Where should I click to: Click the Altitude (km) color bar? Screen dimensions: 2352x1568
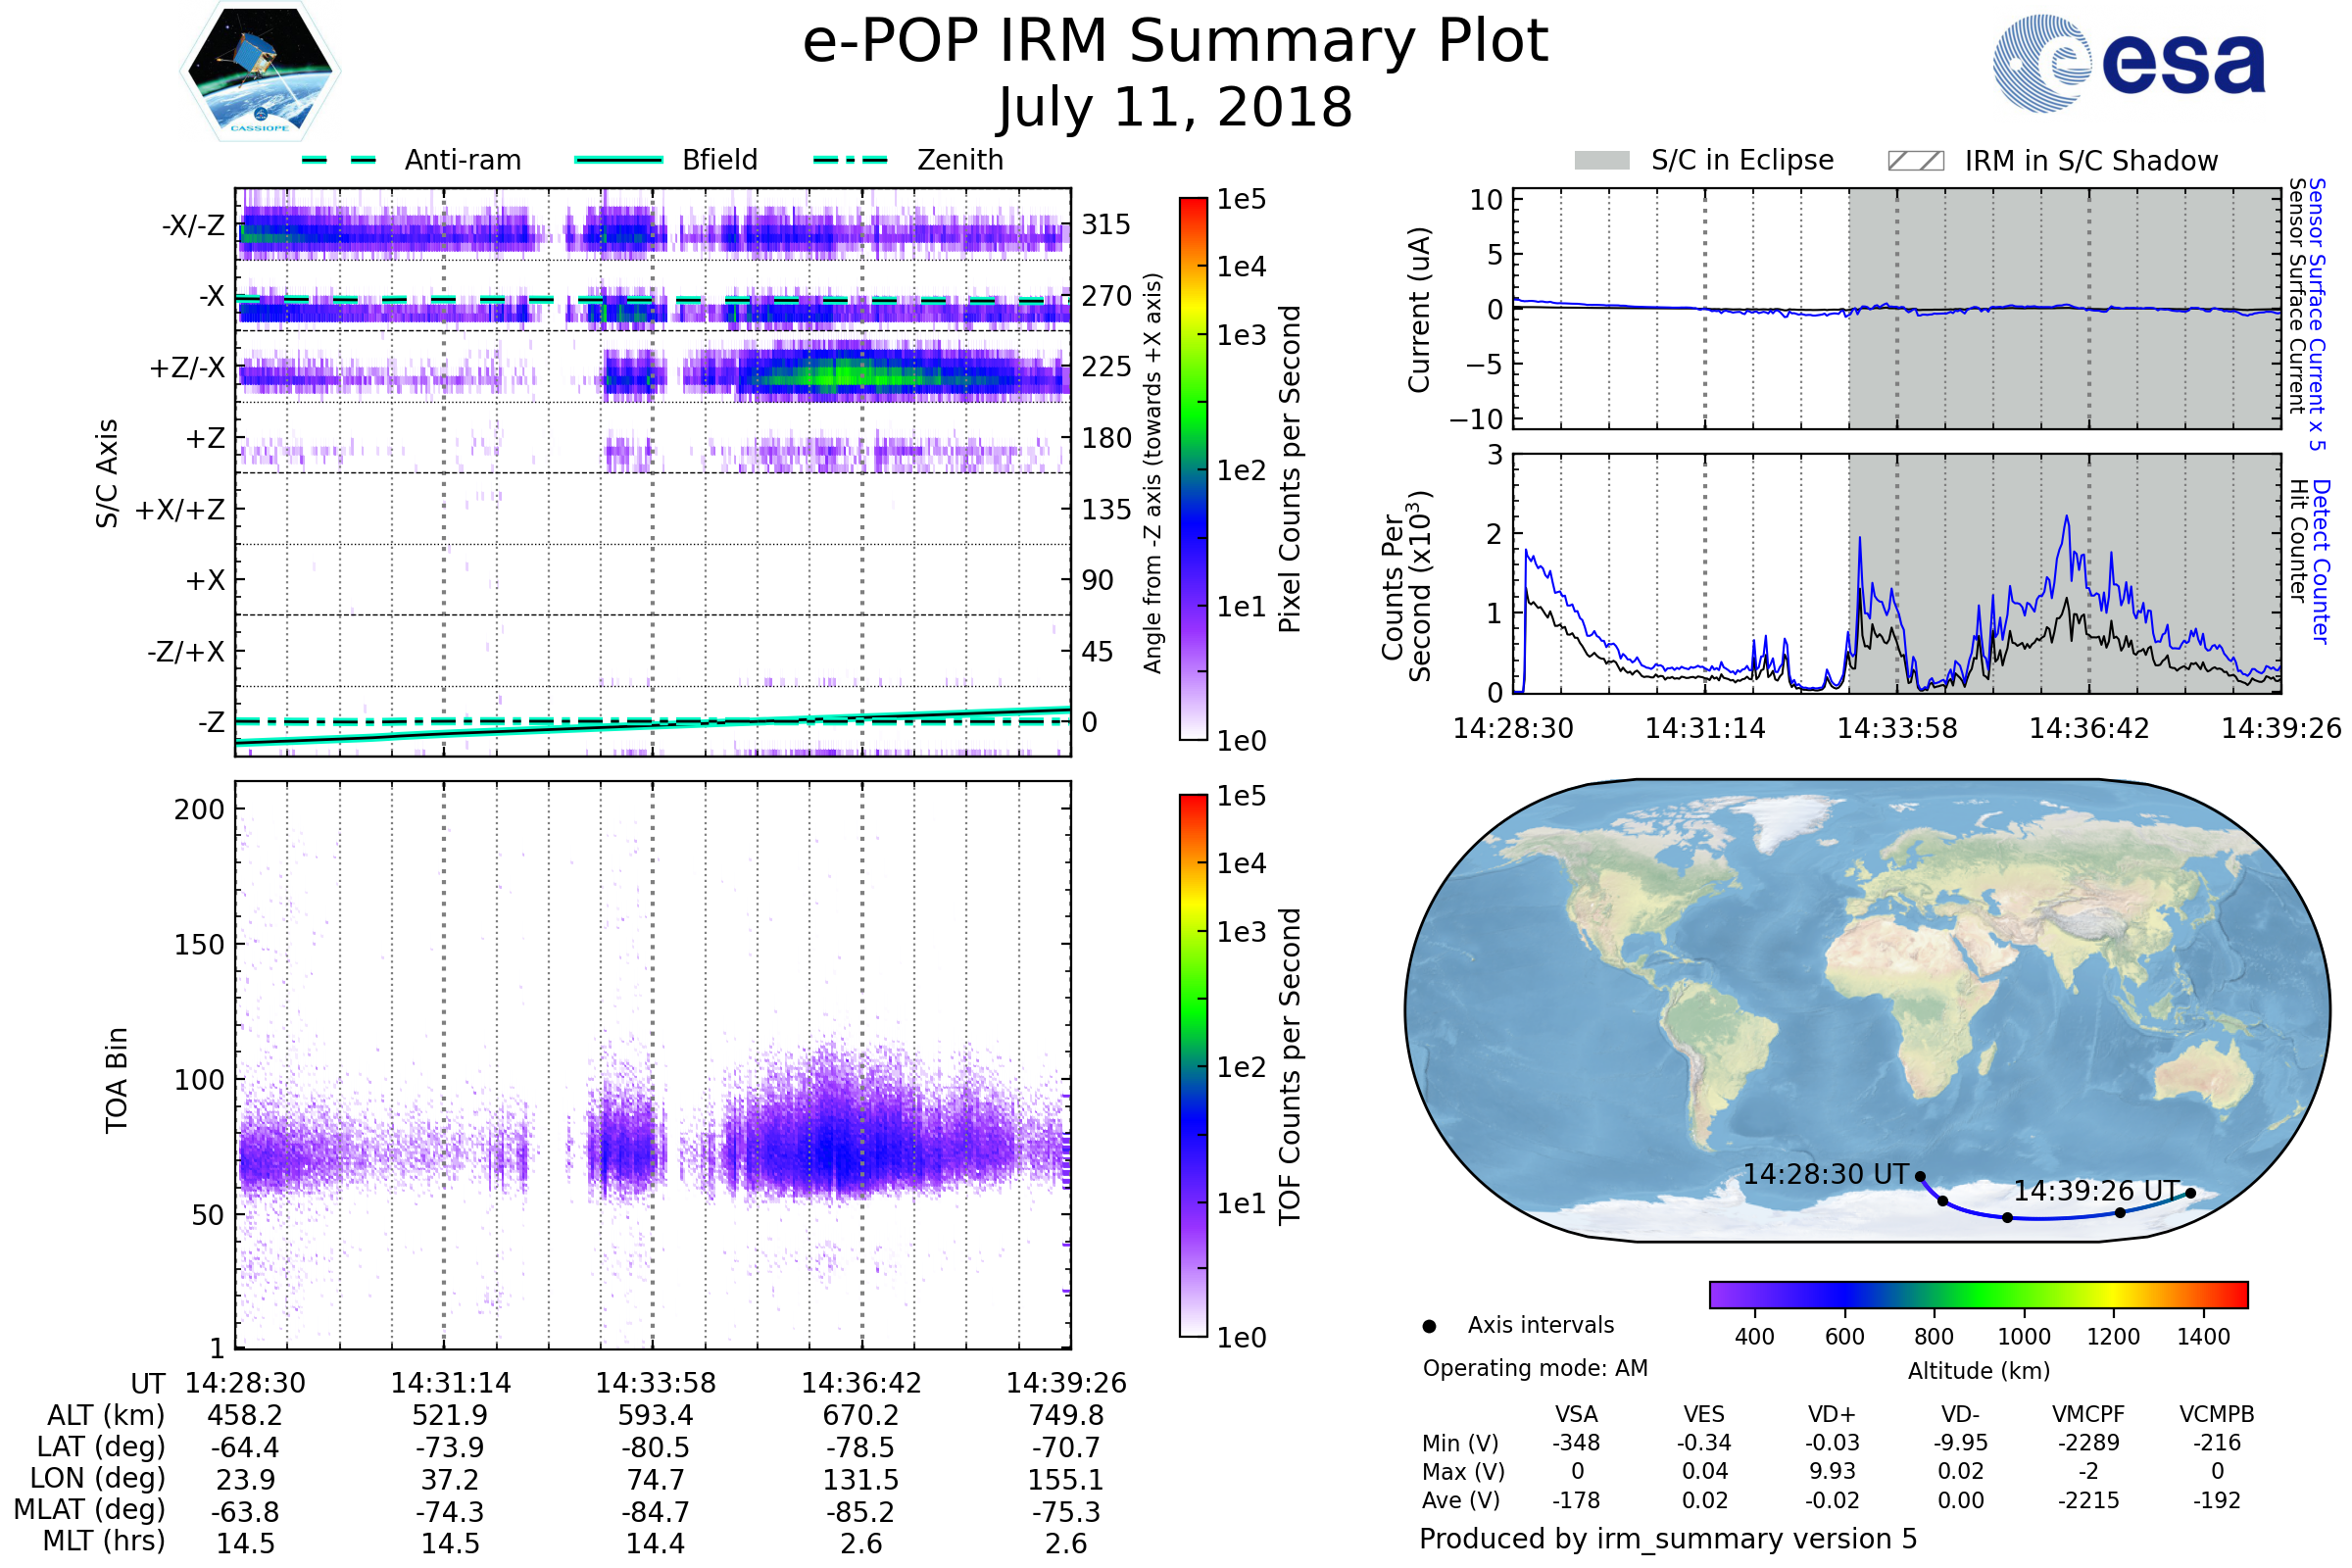pyautogui.click(x=1978, y=1294)
